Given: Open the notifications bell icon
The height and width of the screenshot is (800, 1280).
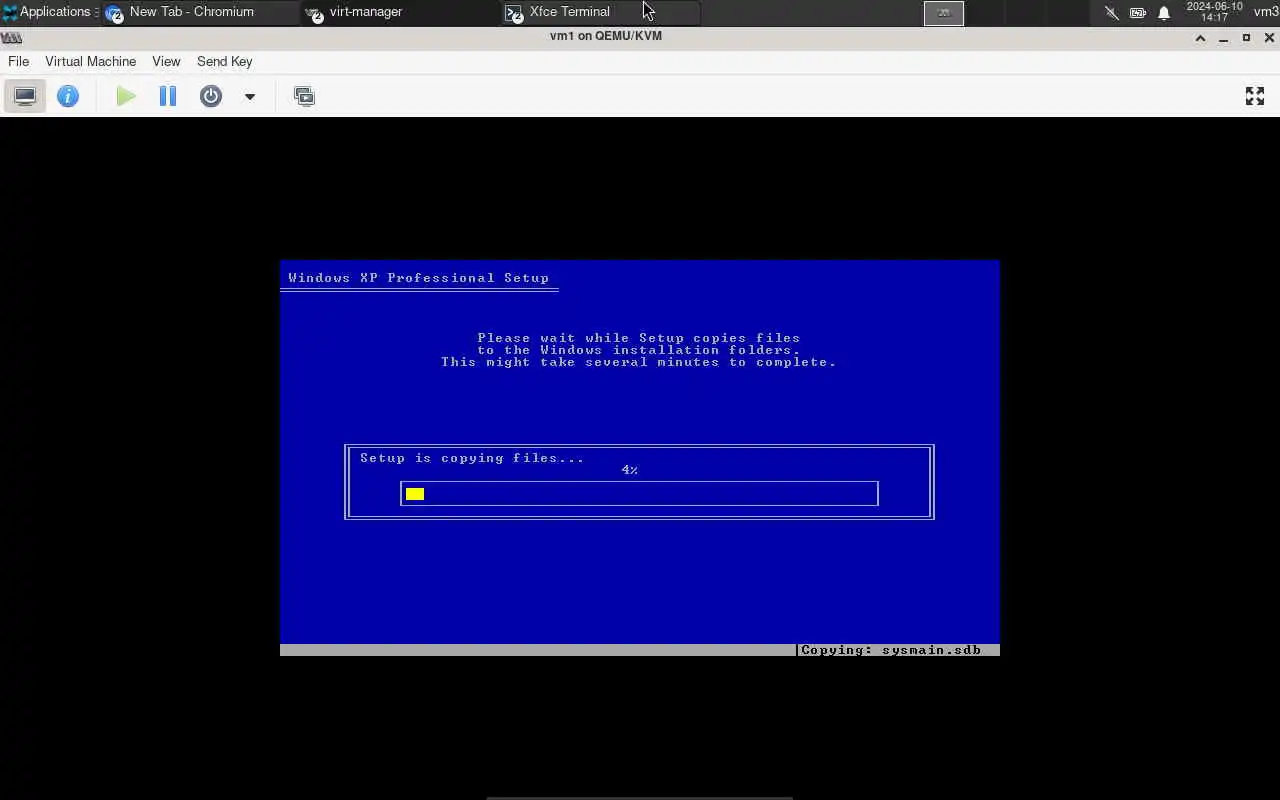Looking at the screenshot, I should click(x=1164, y=13).
